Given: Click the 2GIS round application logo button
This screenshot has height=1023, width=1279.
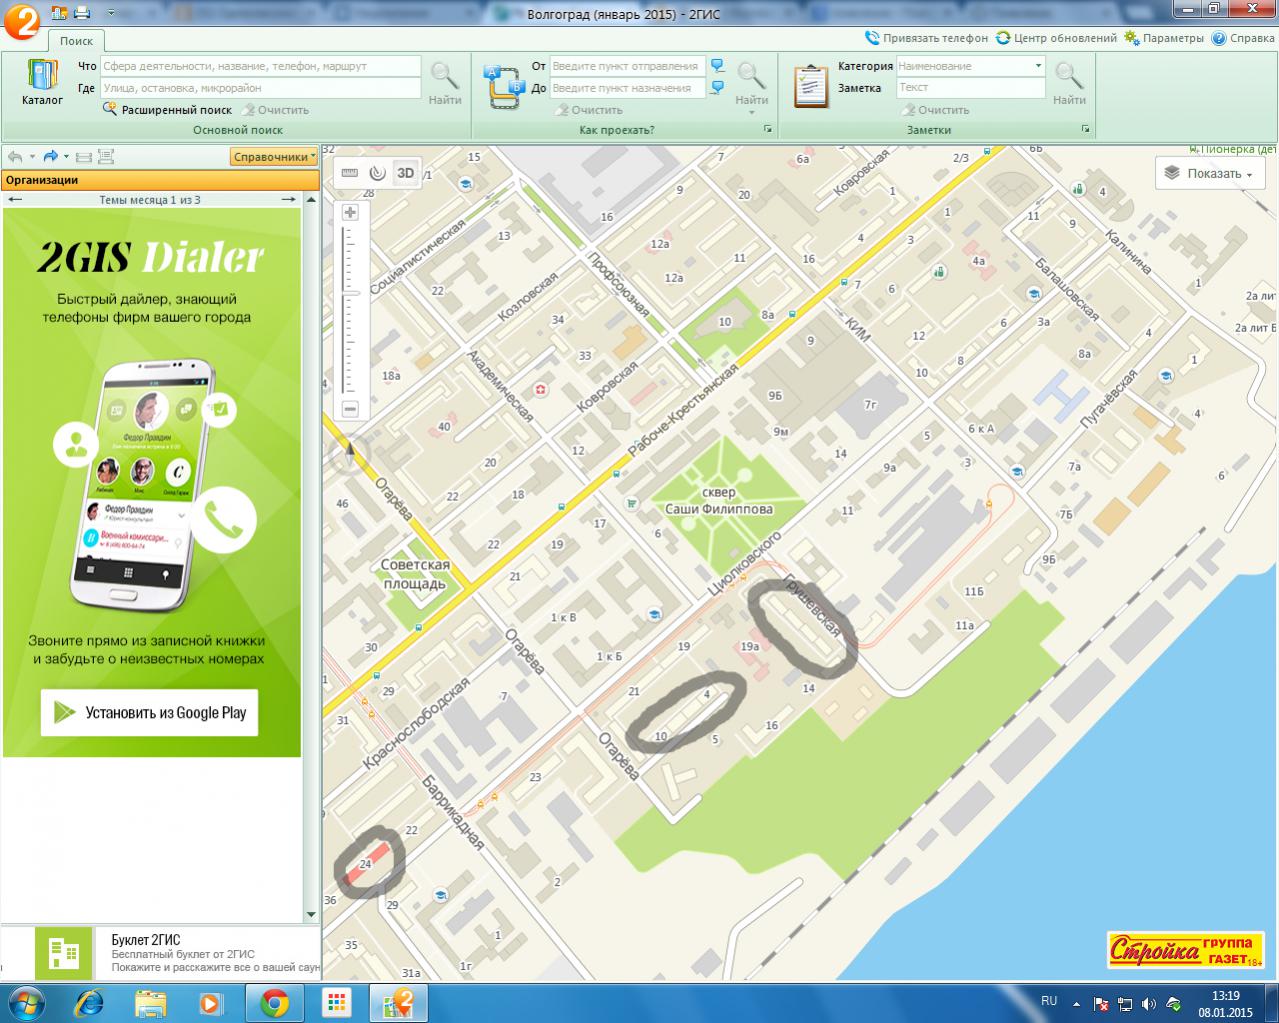Looking at the screenshot, I should (x=21, y=20).
